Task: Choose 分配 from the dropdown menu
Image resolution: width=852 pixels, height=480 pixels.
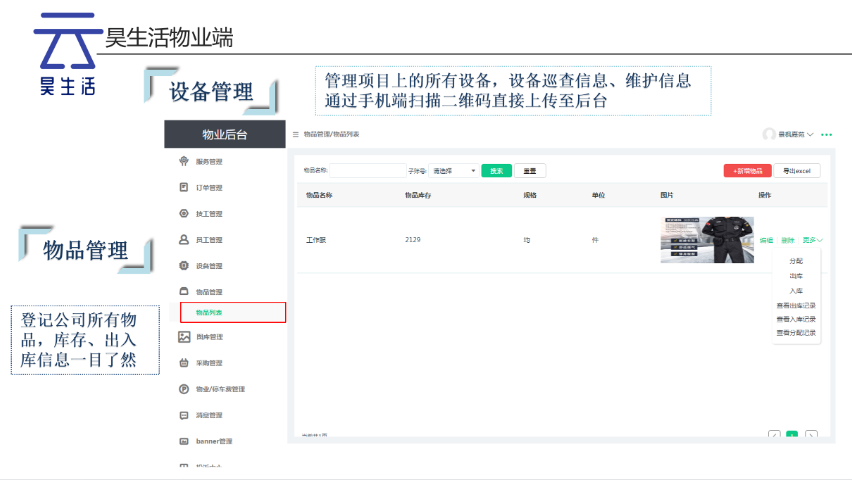Action: click(x=796, y=261)
